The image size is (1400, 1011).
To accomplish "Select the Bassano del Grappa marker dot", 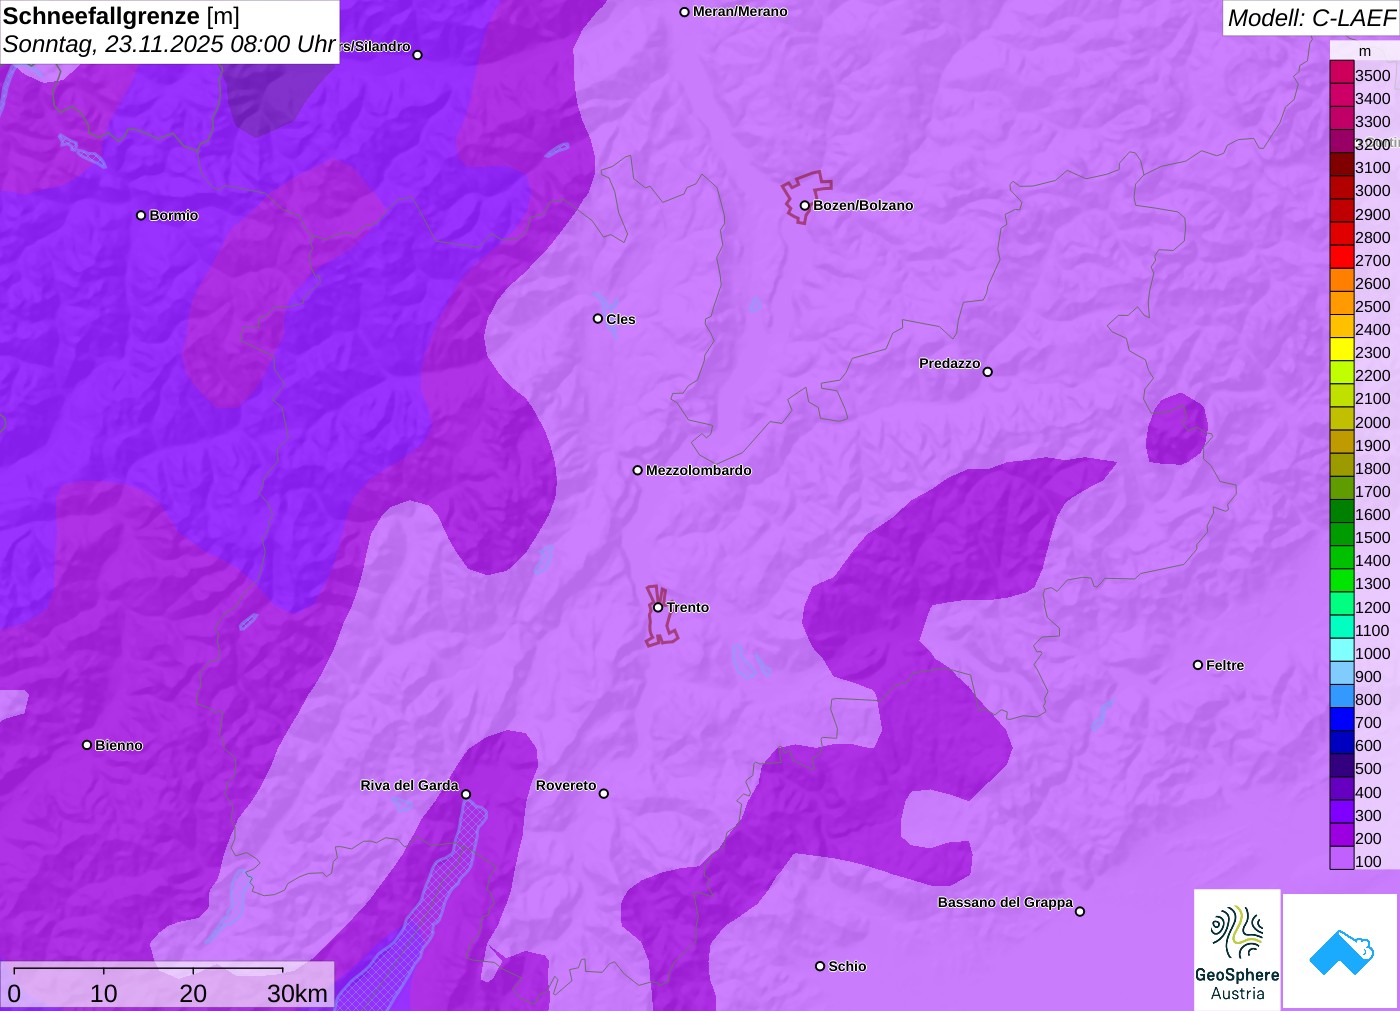I will pyautogui.click(x=1080, y=911).
